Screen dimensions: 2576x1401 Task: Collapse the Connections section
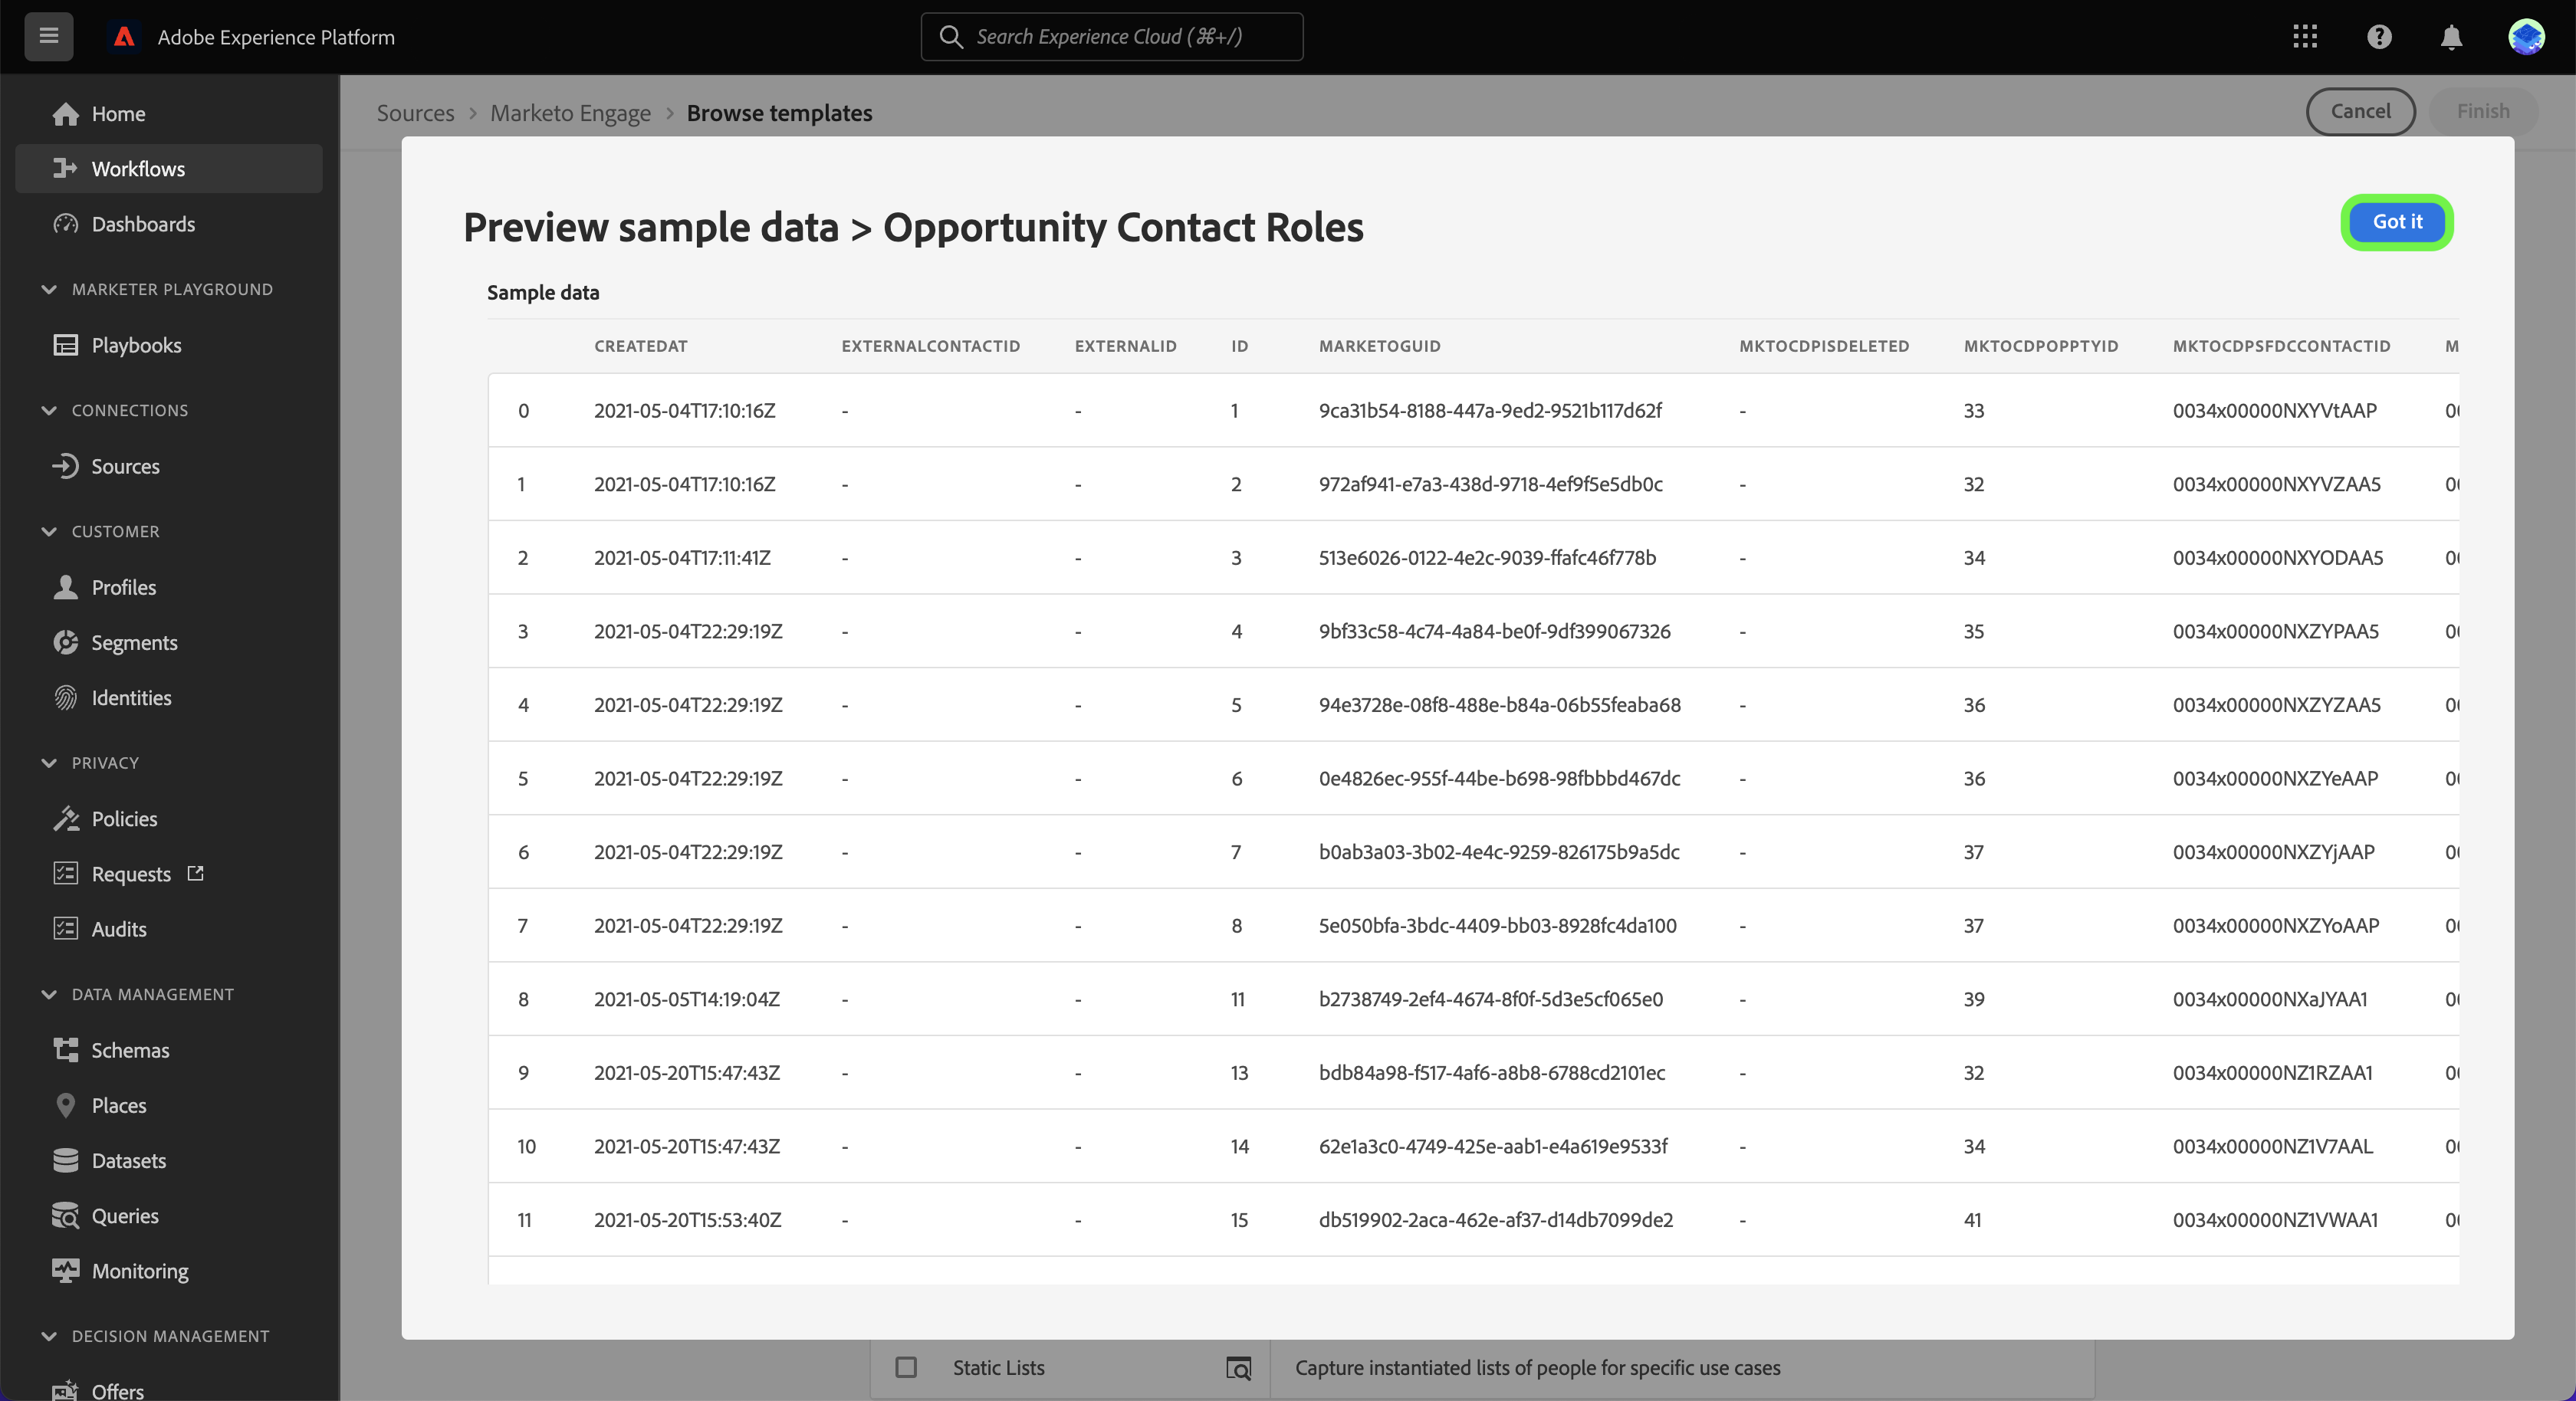pos(49,410)
